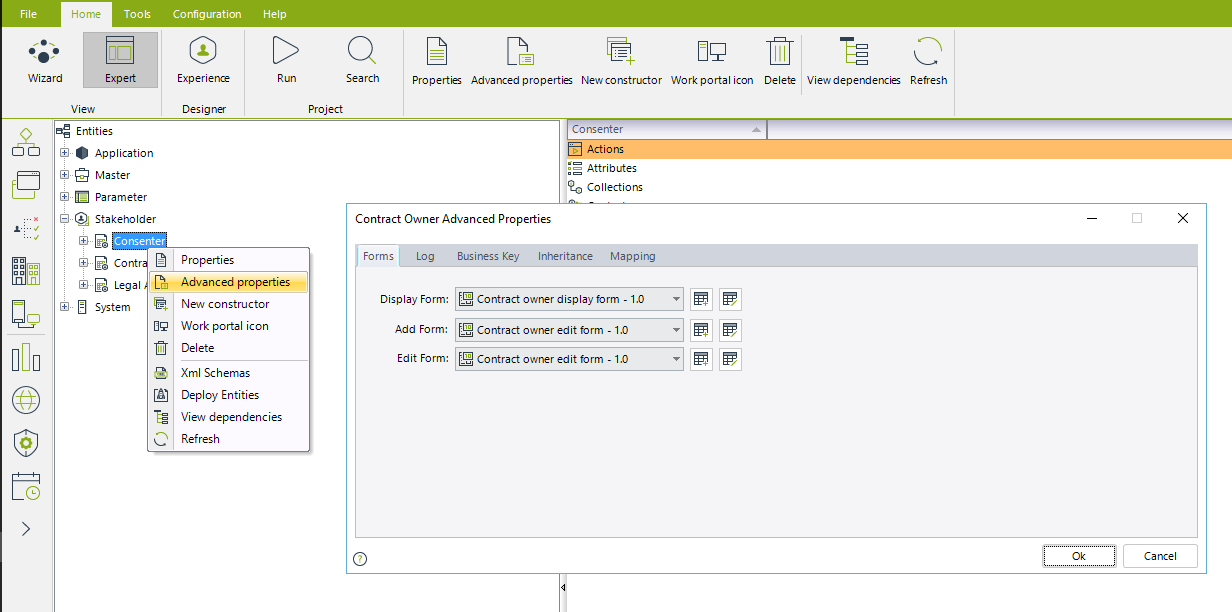This screenshot has width=1232, height=612.
Task: Click Work portal icon in the ribbon
Action: 712,61
